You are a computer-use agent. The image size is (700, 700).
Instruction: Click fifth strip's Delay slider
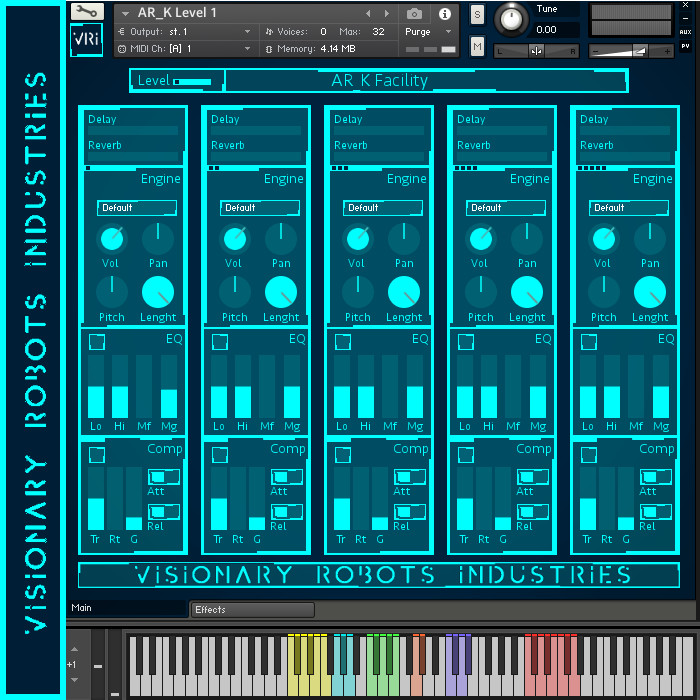pyautogui.click(x=625, y=130)
